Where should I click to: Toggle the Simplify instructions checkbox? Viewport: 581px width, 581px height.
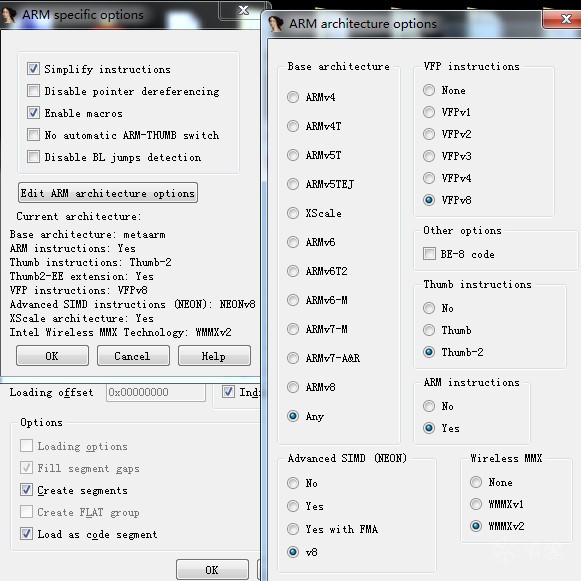[x=33, y=69]
